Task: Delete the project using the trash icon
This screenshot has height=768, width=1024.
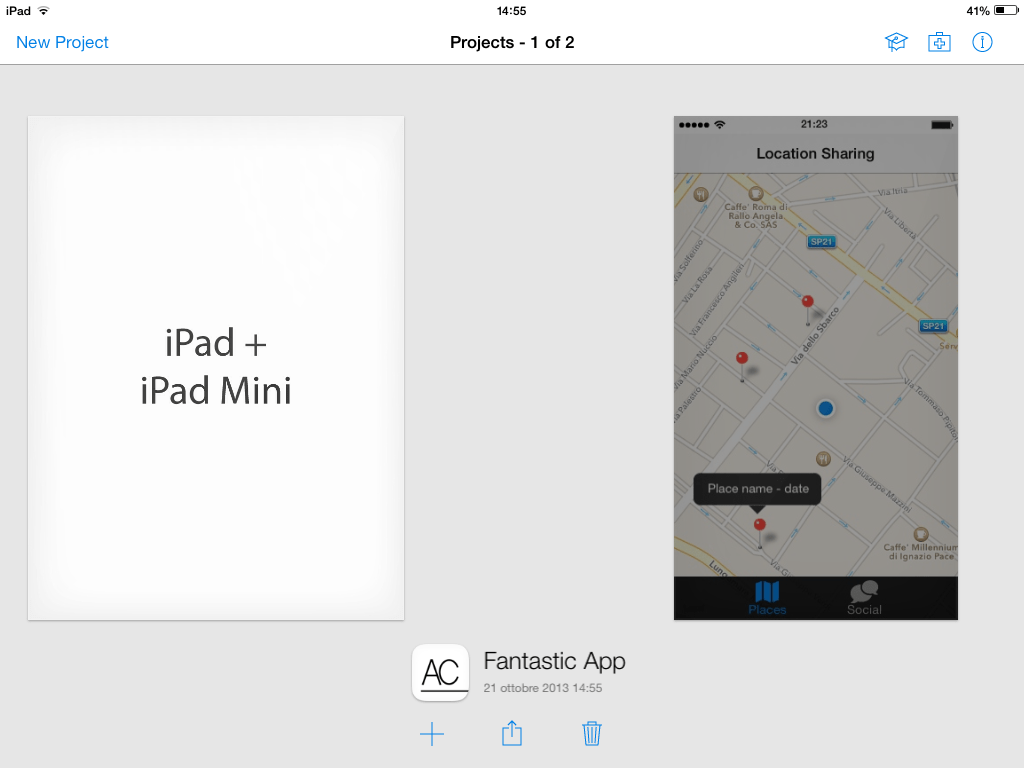Action: click(591, 733)
